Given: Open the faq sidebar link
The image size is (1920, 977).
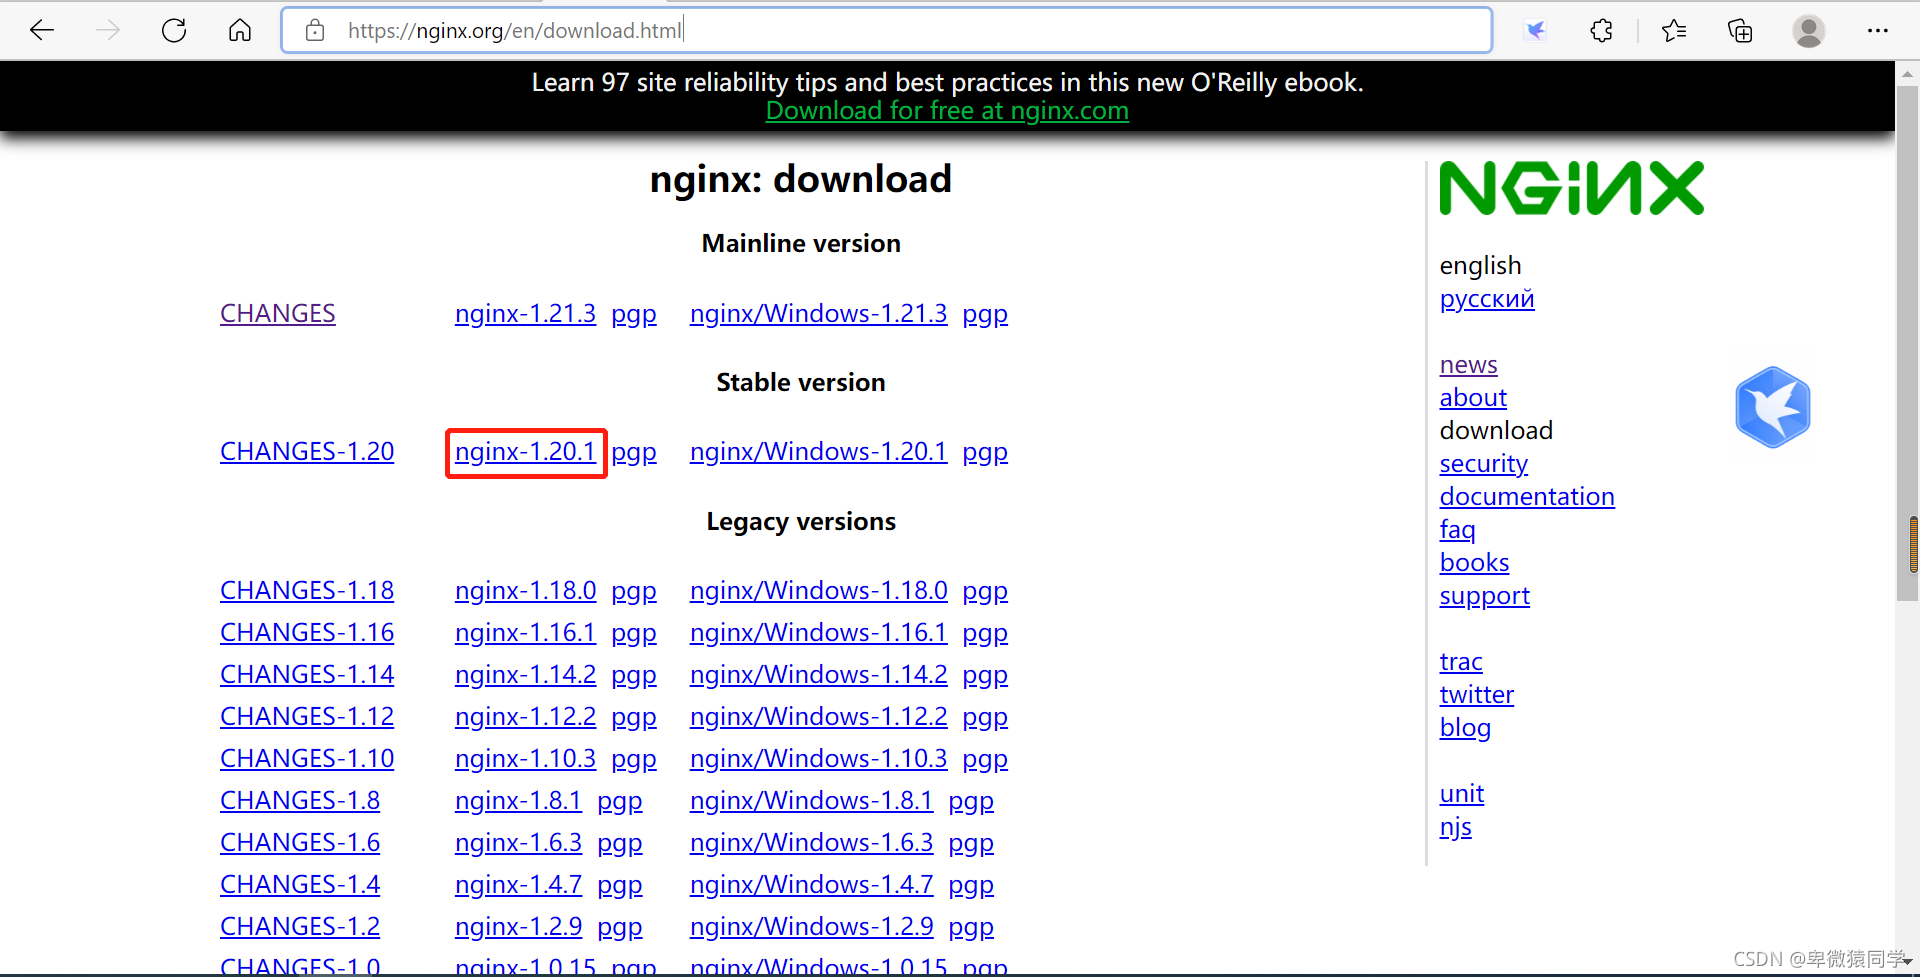Looking at the screenshot, I should point(1457,530).
